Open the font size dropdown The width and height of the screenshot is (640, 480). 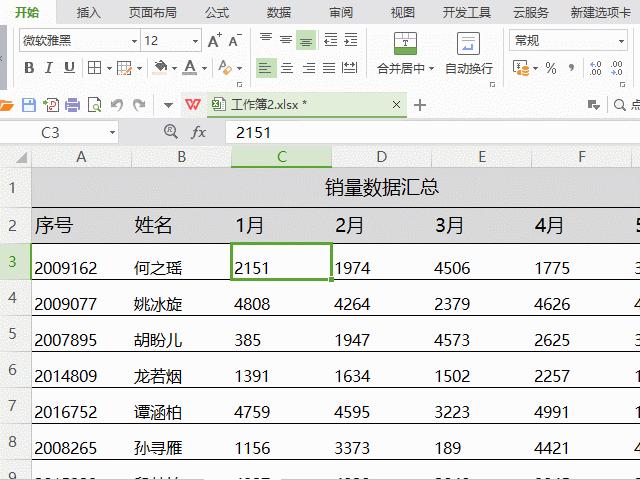[x=195, y=41]
